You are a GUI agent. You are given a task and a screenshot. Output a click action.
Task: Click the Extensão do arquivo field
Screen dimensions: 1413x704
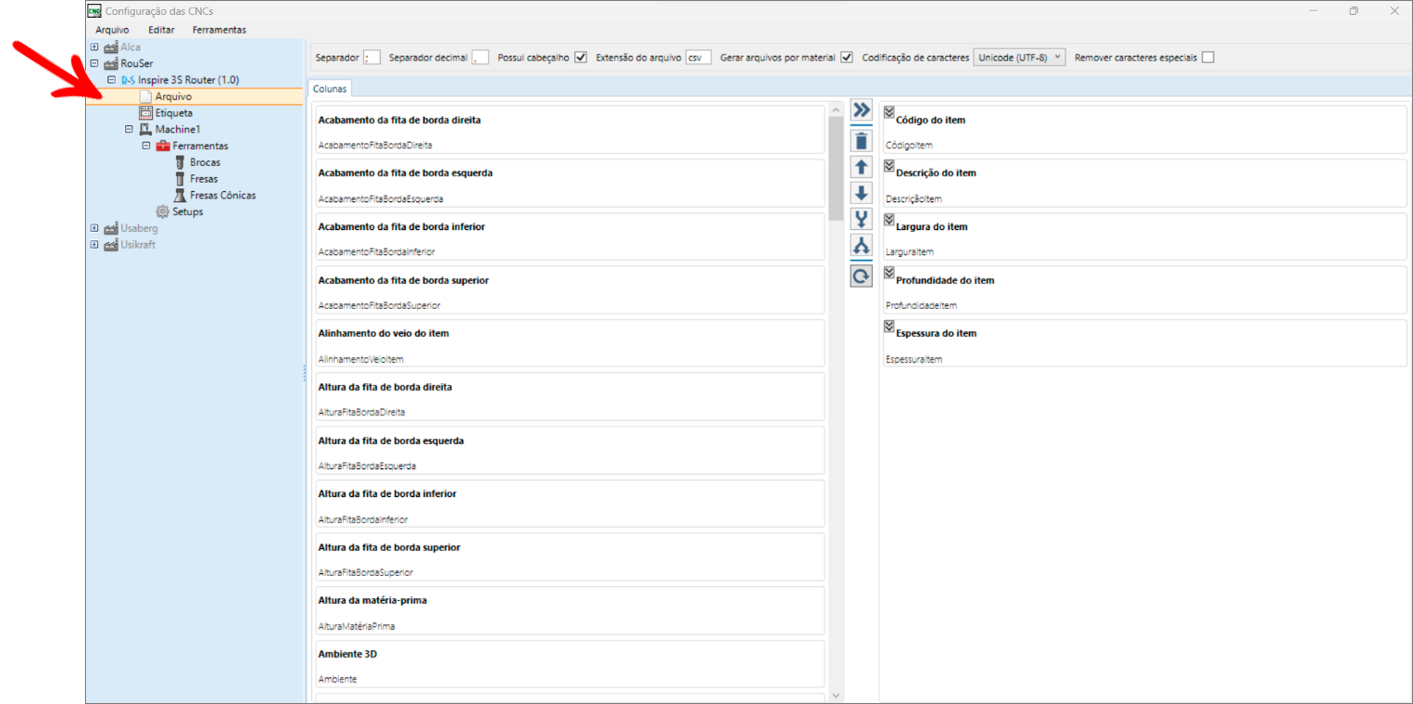click(698, 57)
